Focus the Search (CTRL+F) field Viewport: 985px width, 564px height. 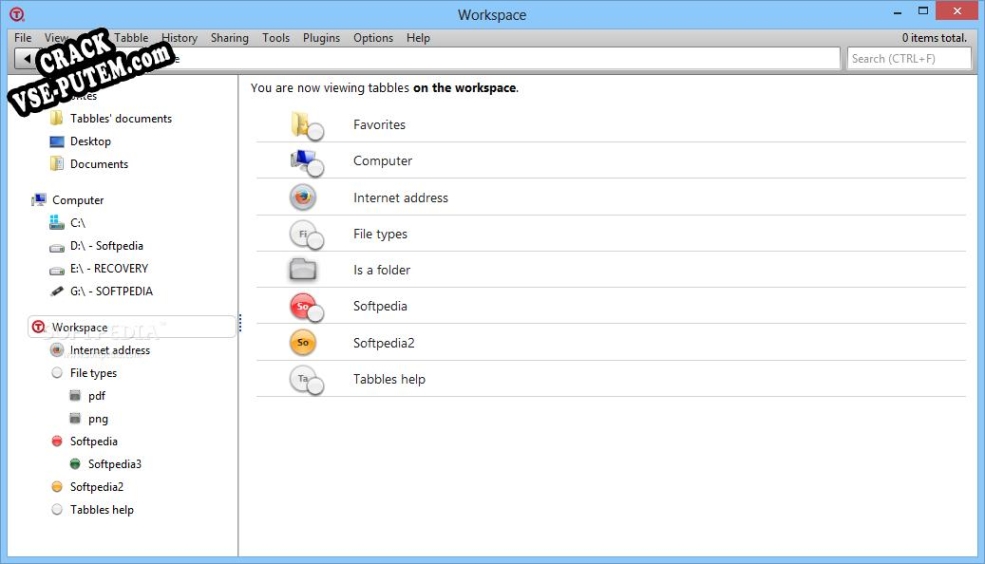tap(908, 58)
